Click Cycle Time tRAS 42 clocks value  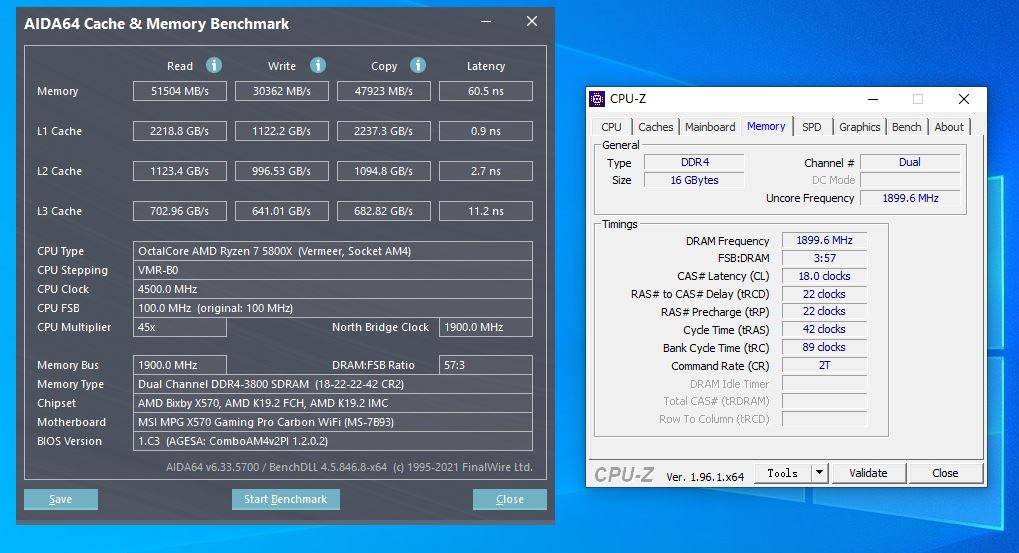click(824, 329)
